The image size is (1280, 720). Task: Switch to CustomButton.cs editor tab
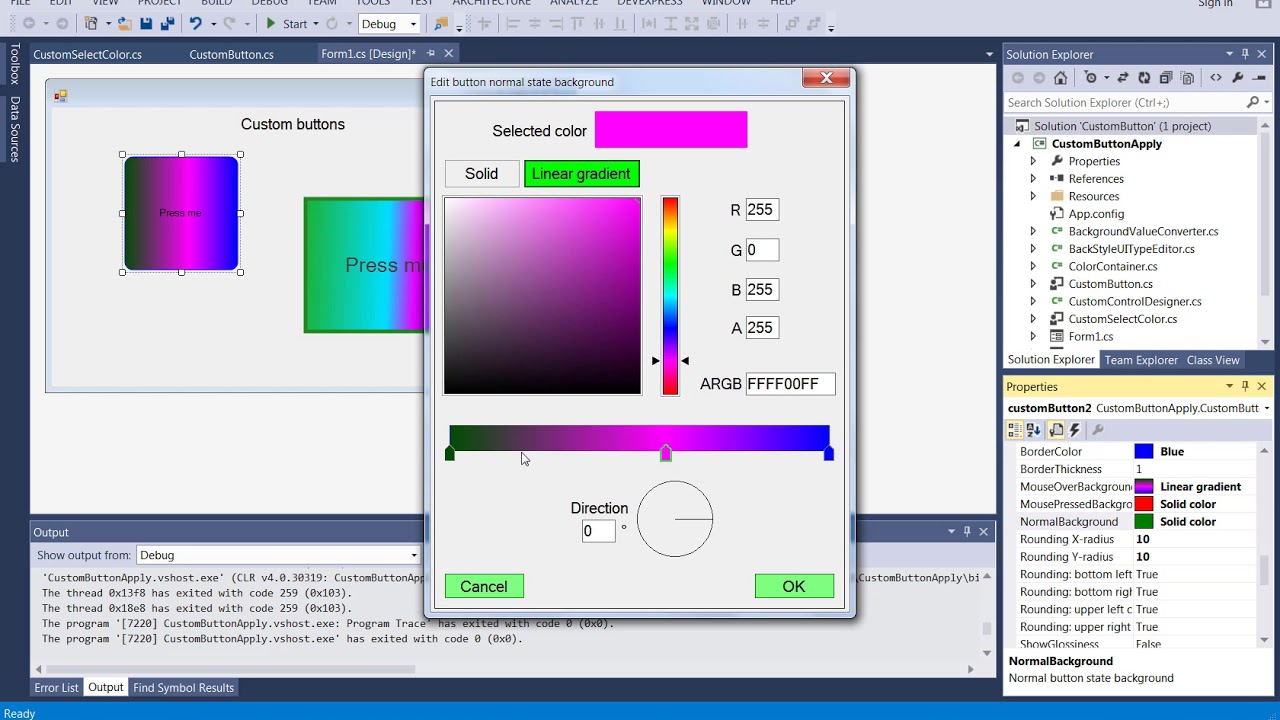pos(231,54)
